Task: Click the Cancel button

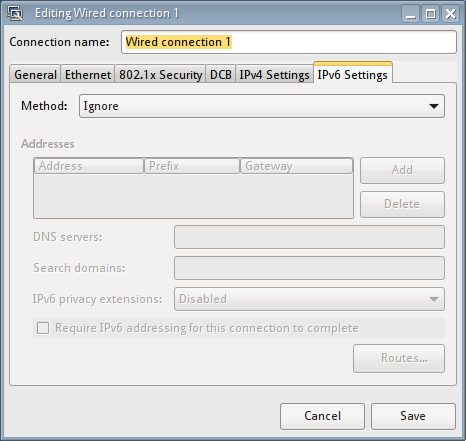Action: (x=322, y=416)
